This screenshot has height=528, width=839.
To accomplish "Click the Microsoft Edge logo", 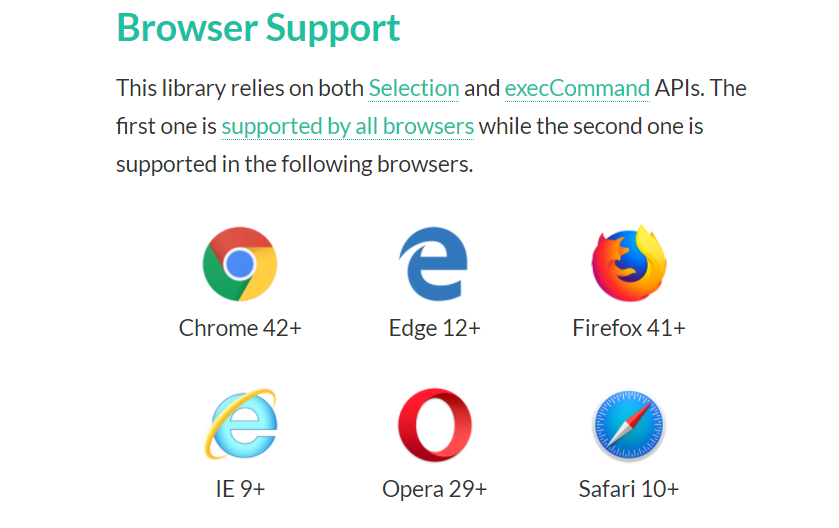I will [x=434, y=264].
